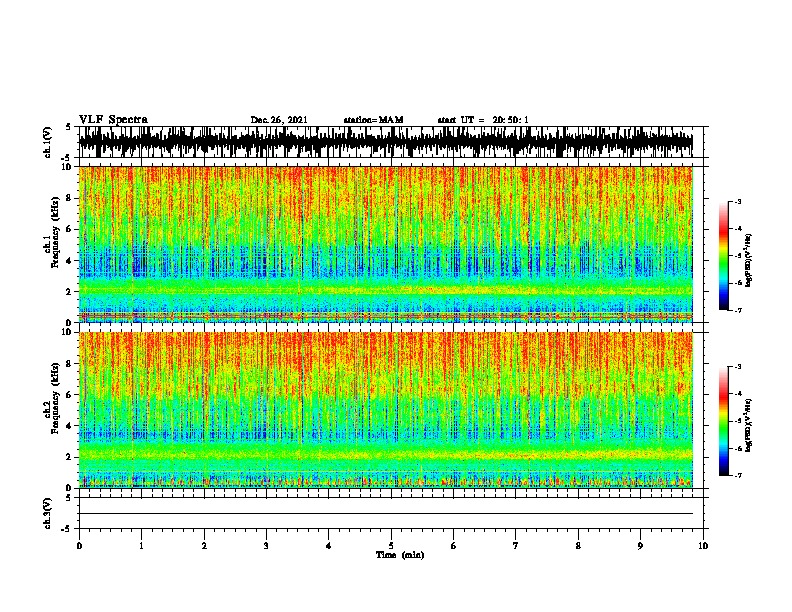The width and height of the screenshot is (792, 612).
Task: Click the log(PSD) label beside ch.1 colorbar
Action: tap(749, 260)
